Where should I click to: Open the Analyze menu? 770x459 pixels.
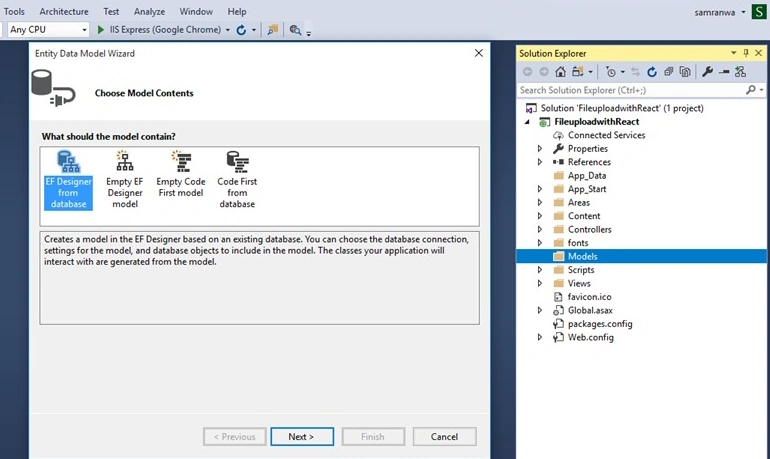[x=149, y=11]
